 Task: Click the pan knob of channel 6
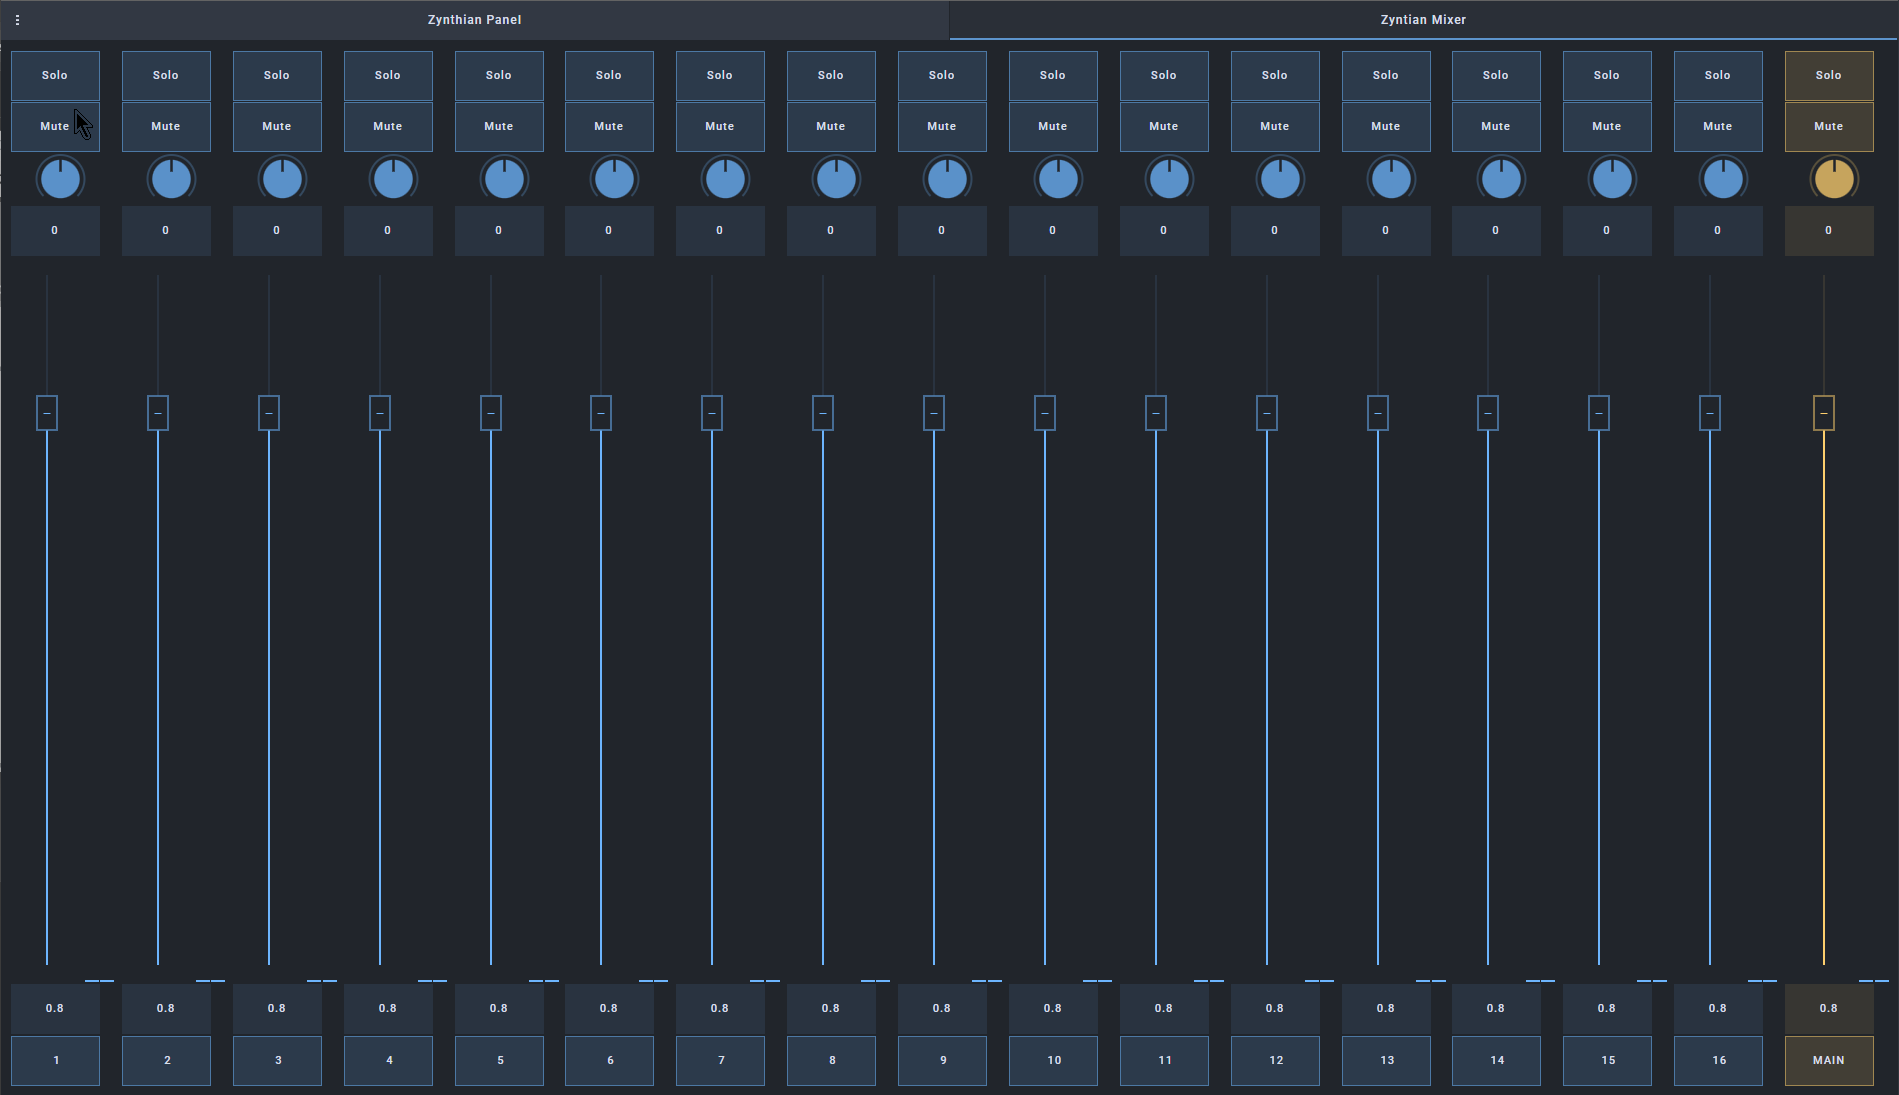coord(614,180)
